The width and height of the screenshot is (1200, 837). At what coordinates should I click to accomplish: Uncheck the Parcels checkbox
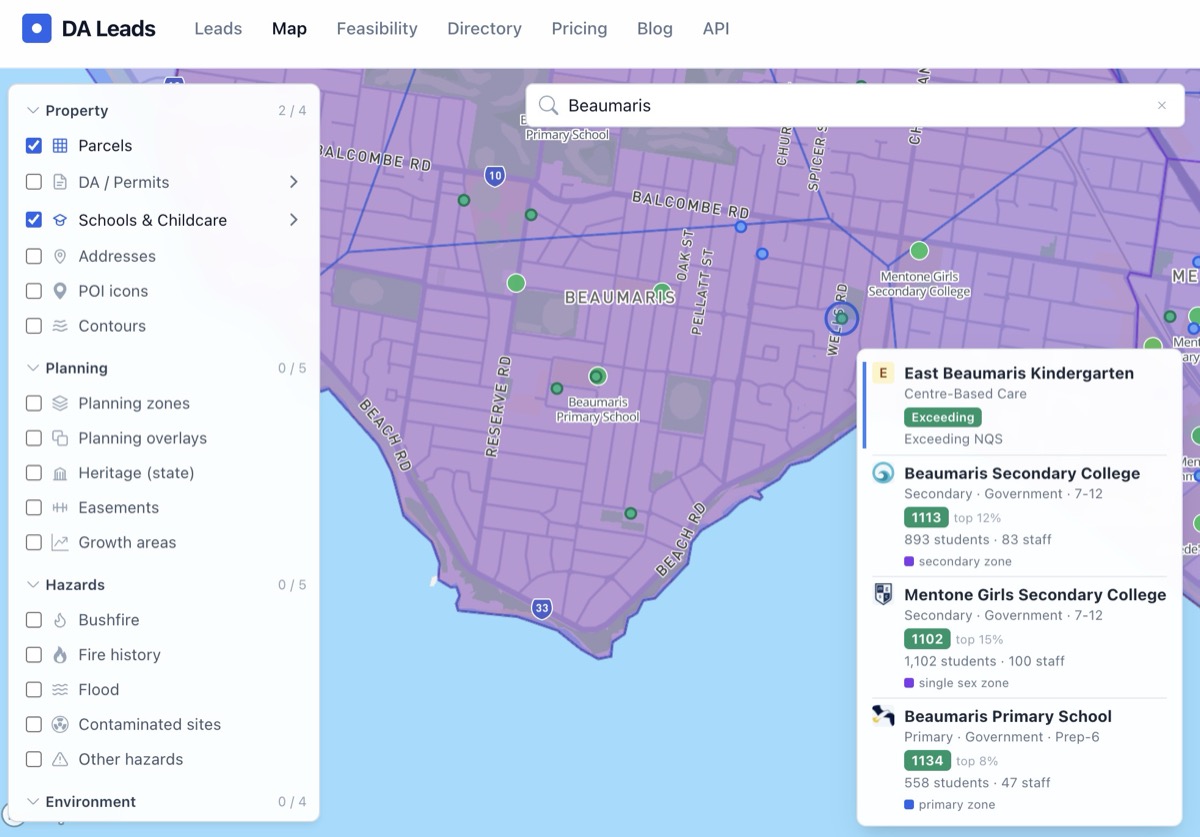pyautogui.click(x=34, y=146)
